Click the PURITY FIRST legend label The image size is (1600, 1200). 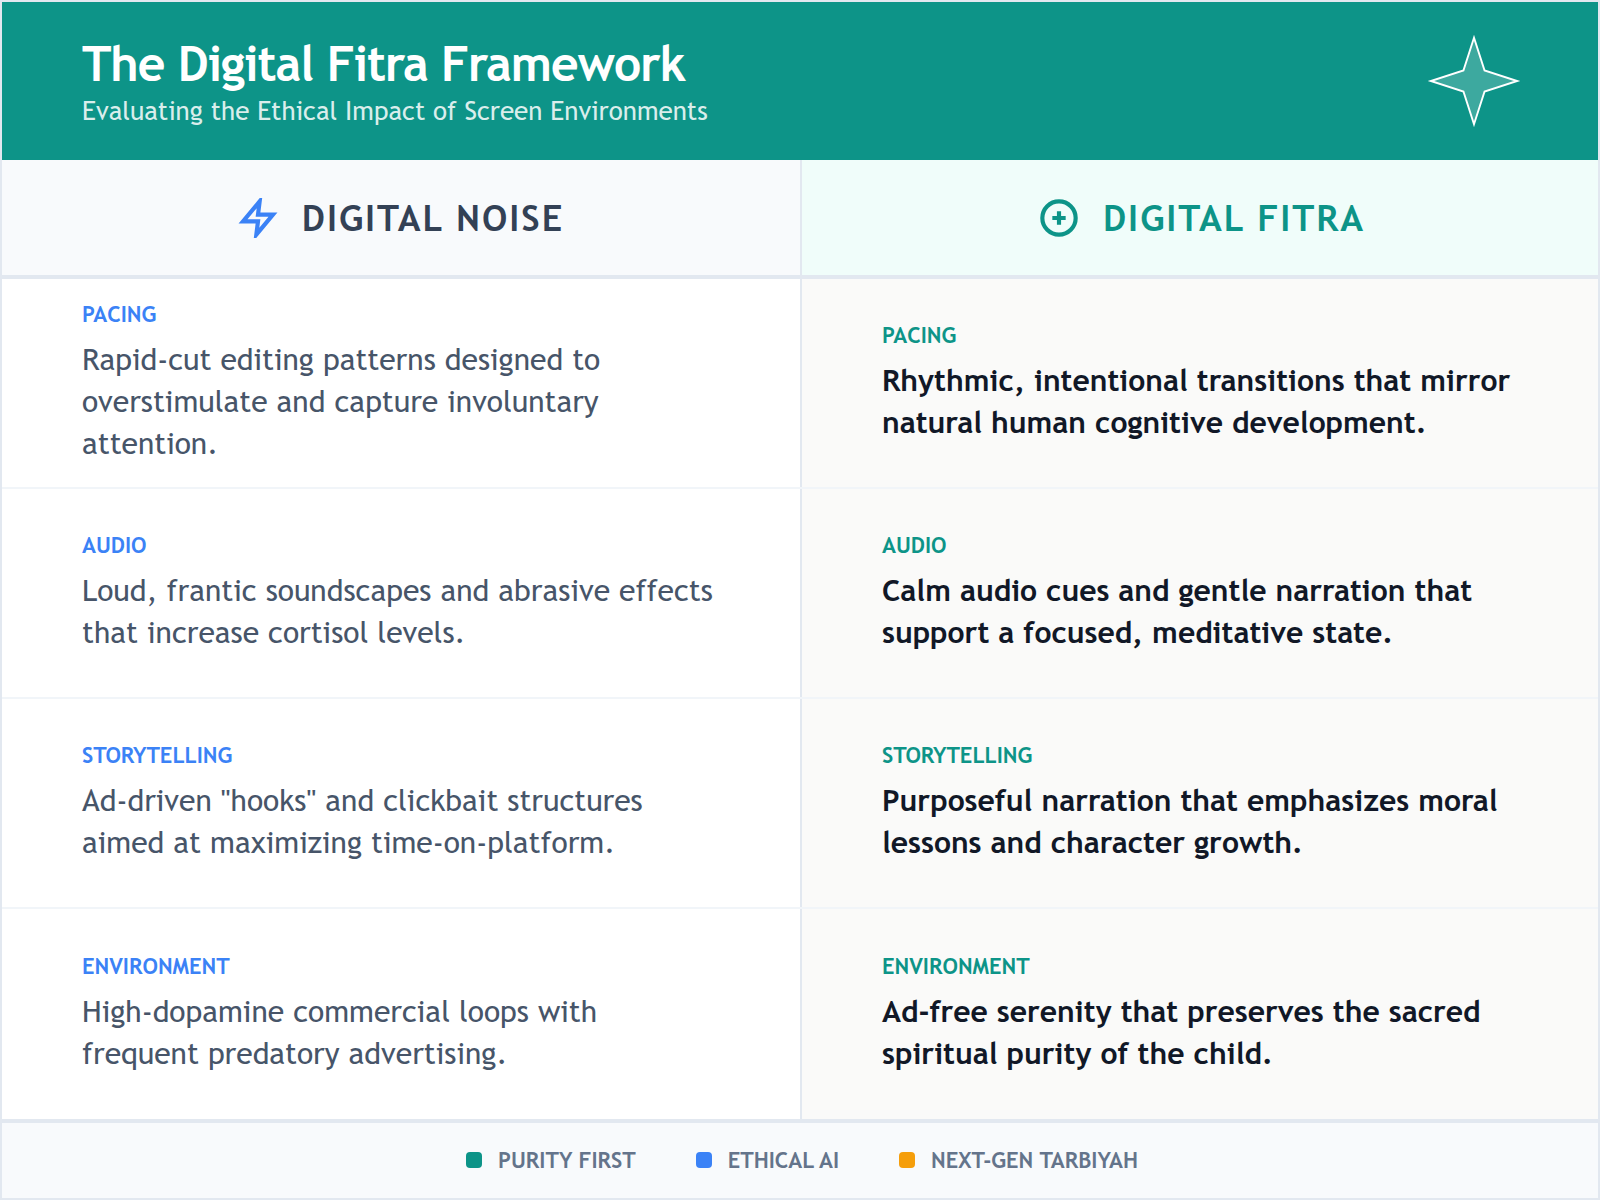click(x=565, y=1160)
